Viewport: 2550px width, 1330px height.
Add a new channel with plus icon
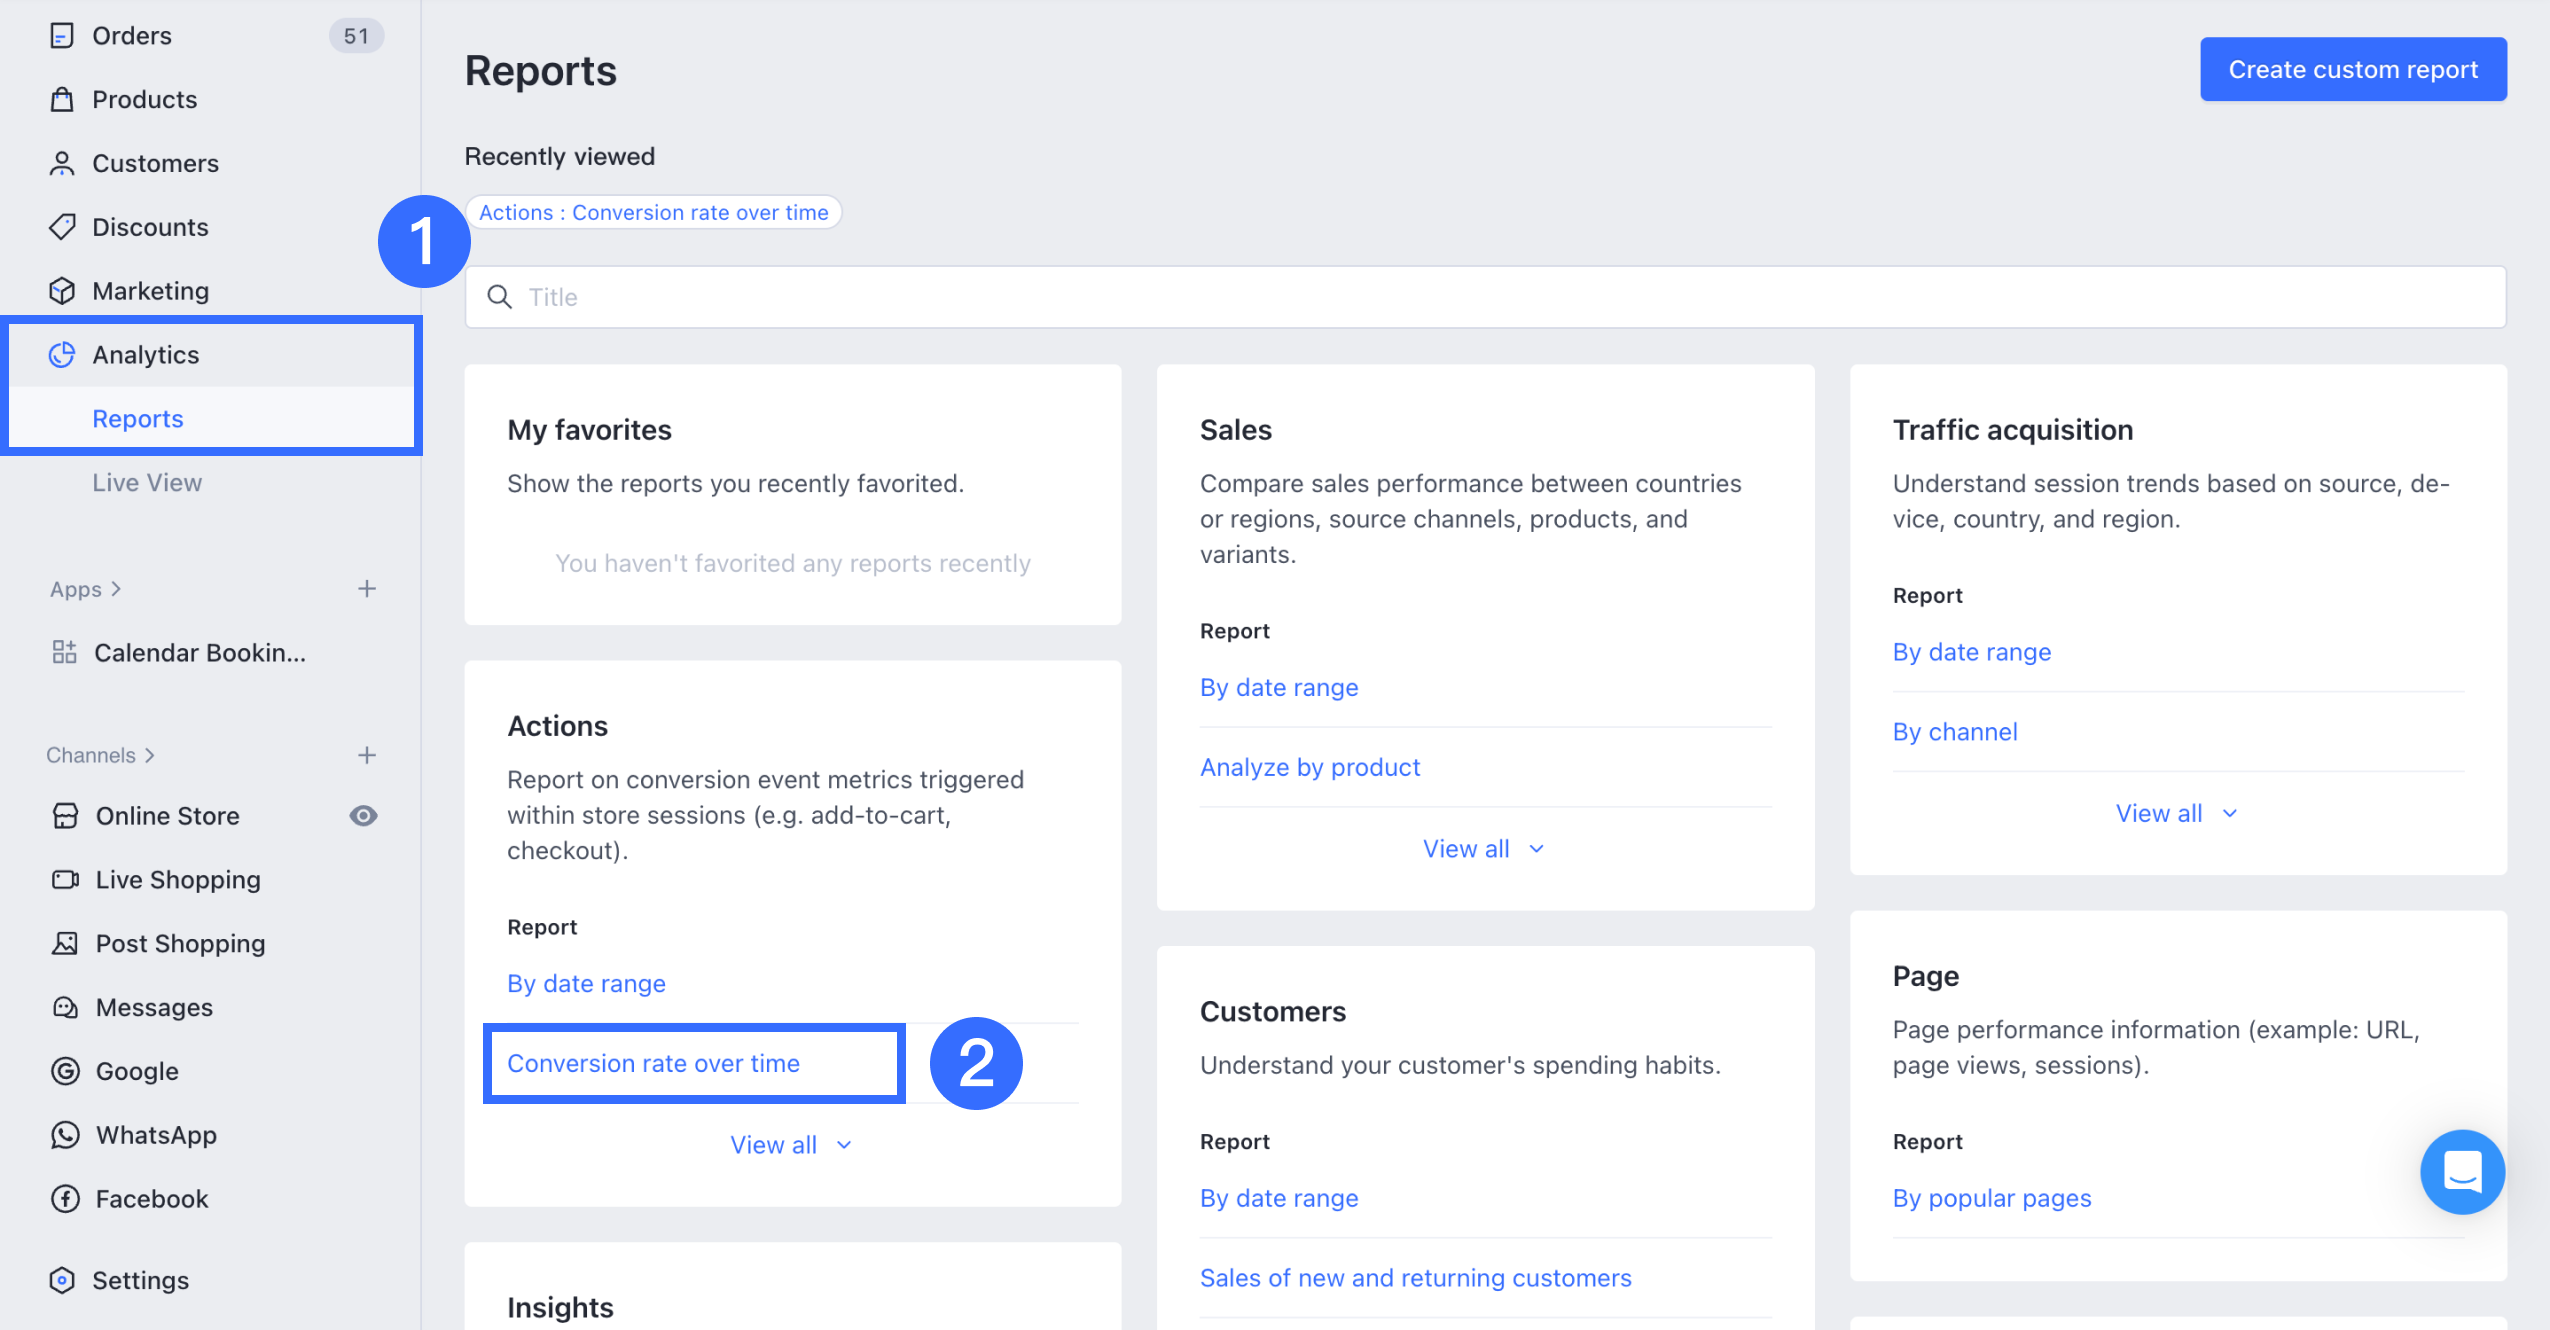(367, 755)
